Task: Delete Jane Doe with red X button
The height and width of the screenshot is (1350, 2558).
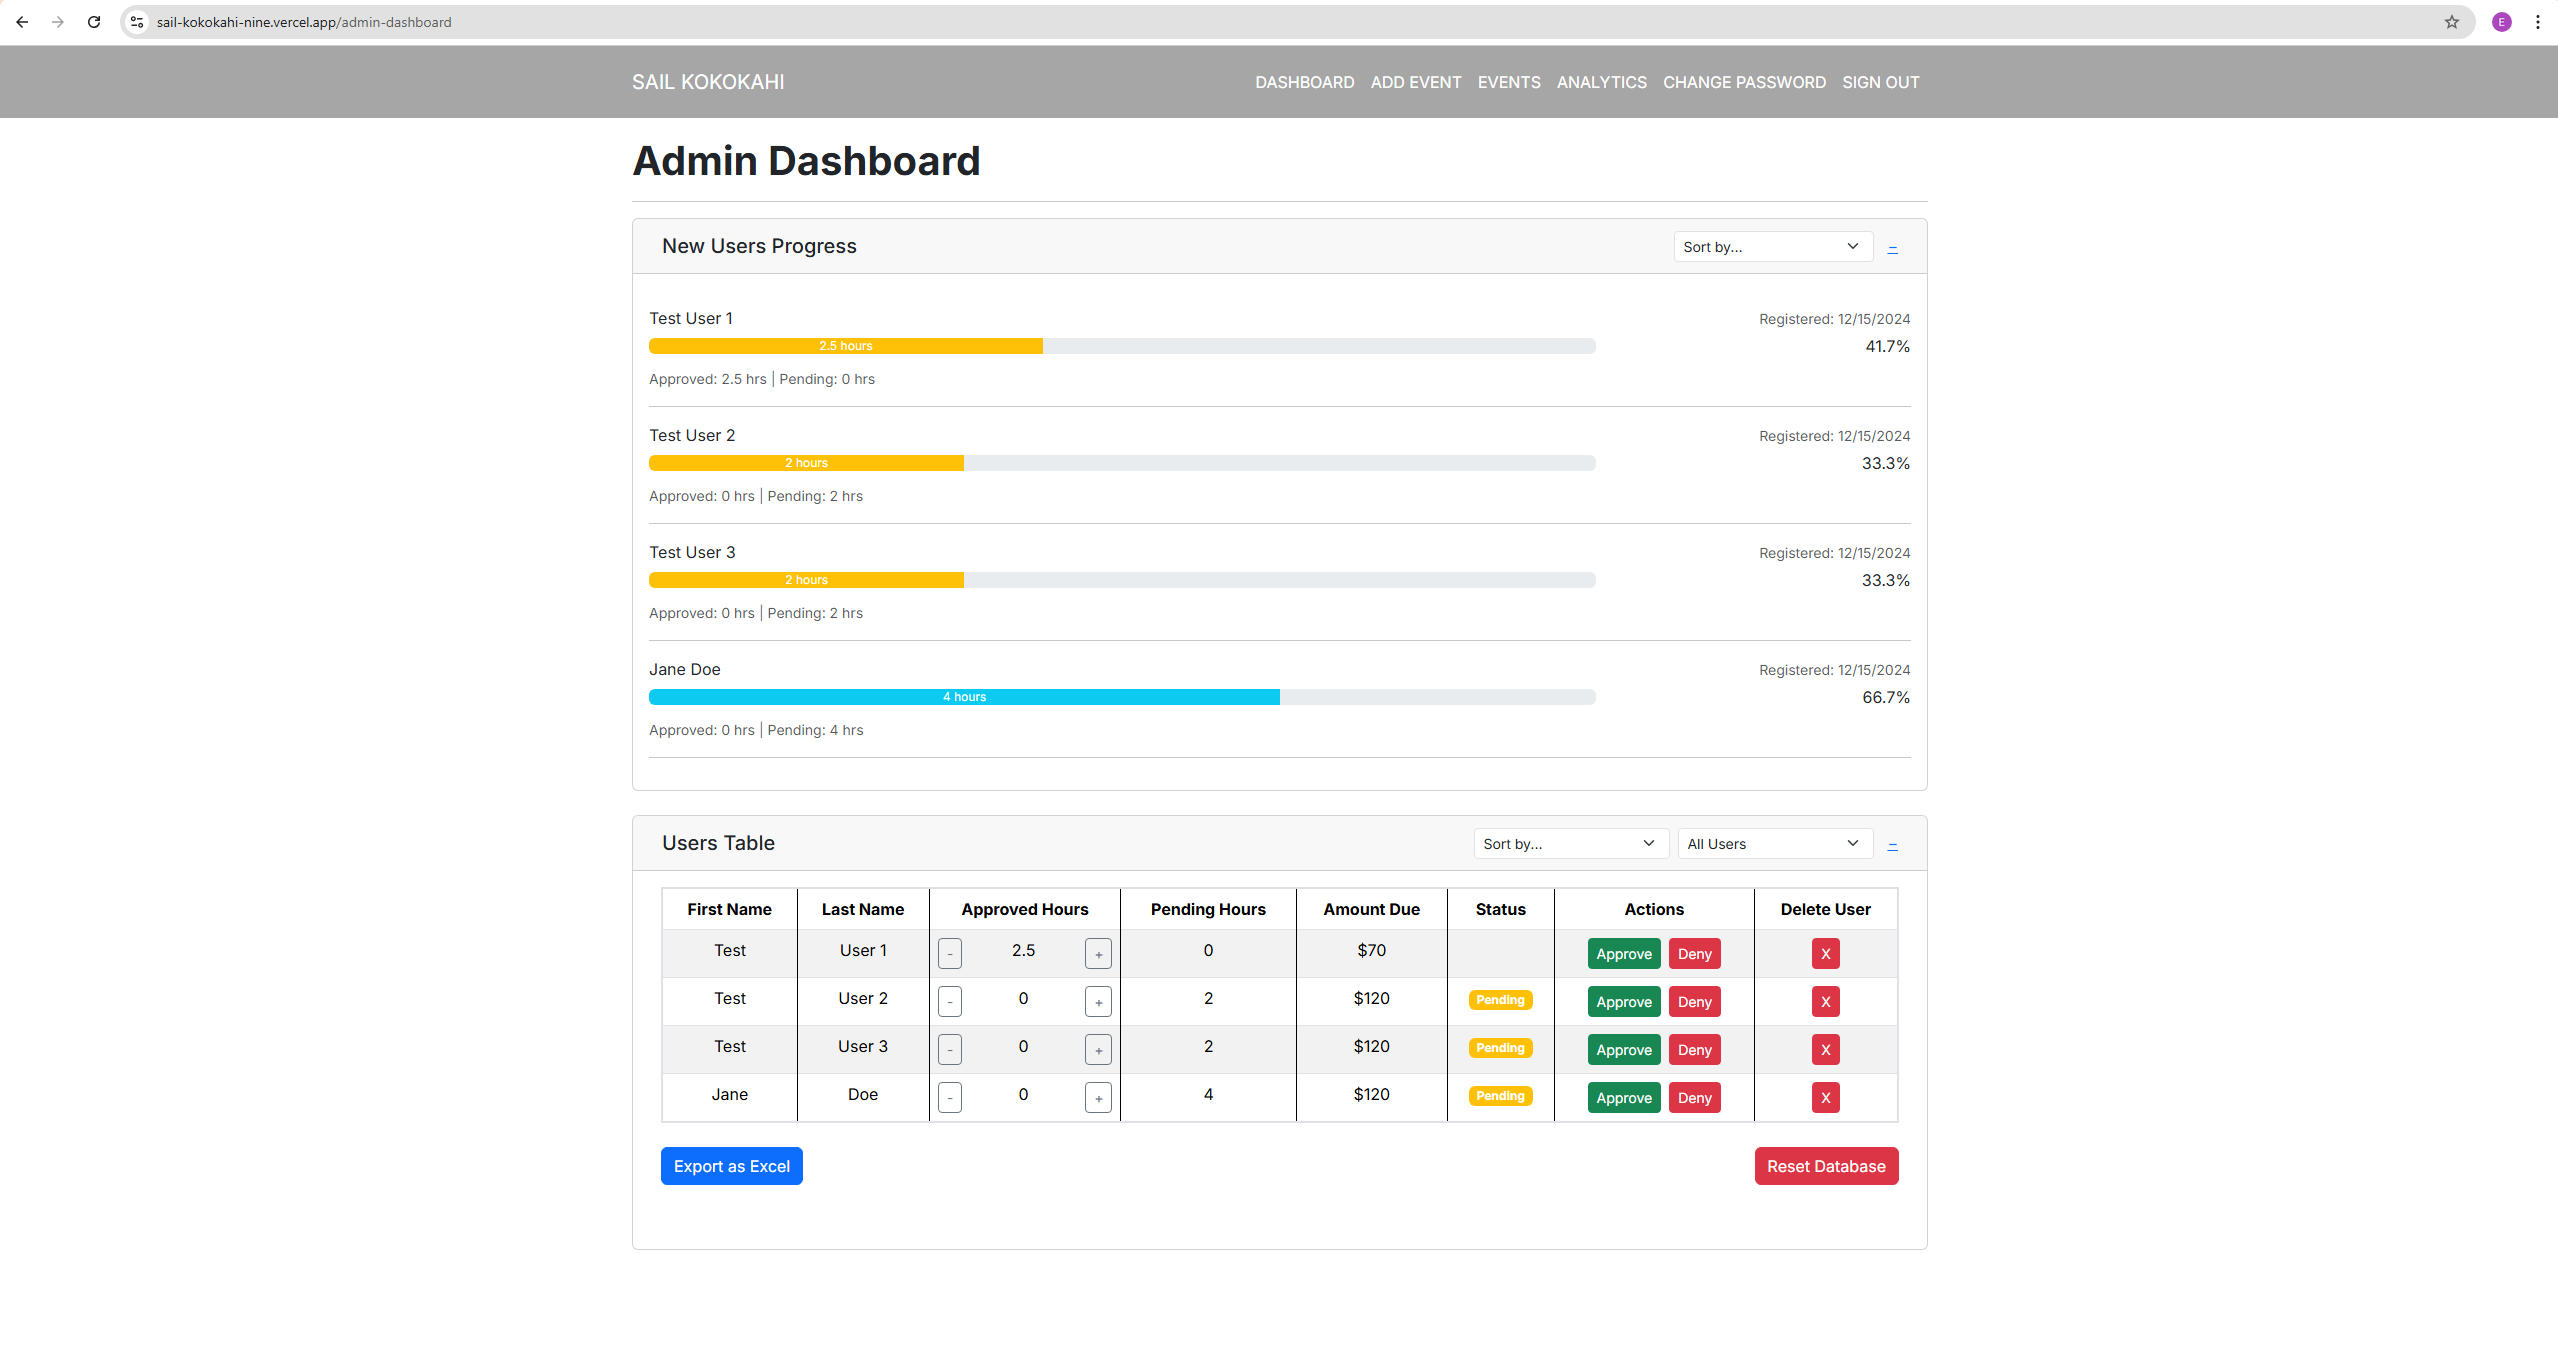Action: (x=1825, y=1098)
